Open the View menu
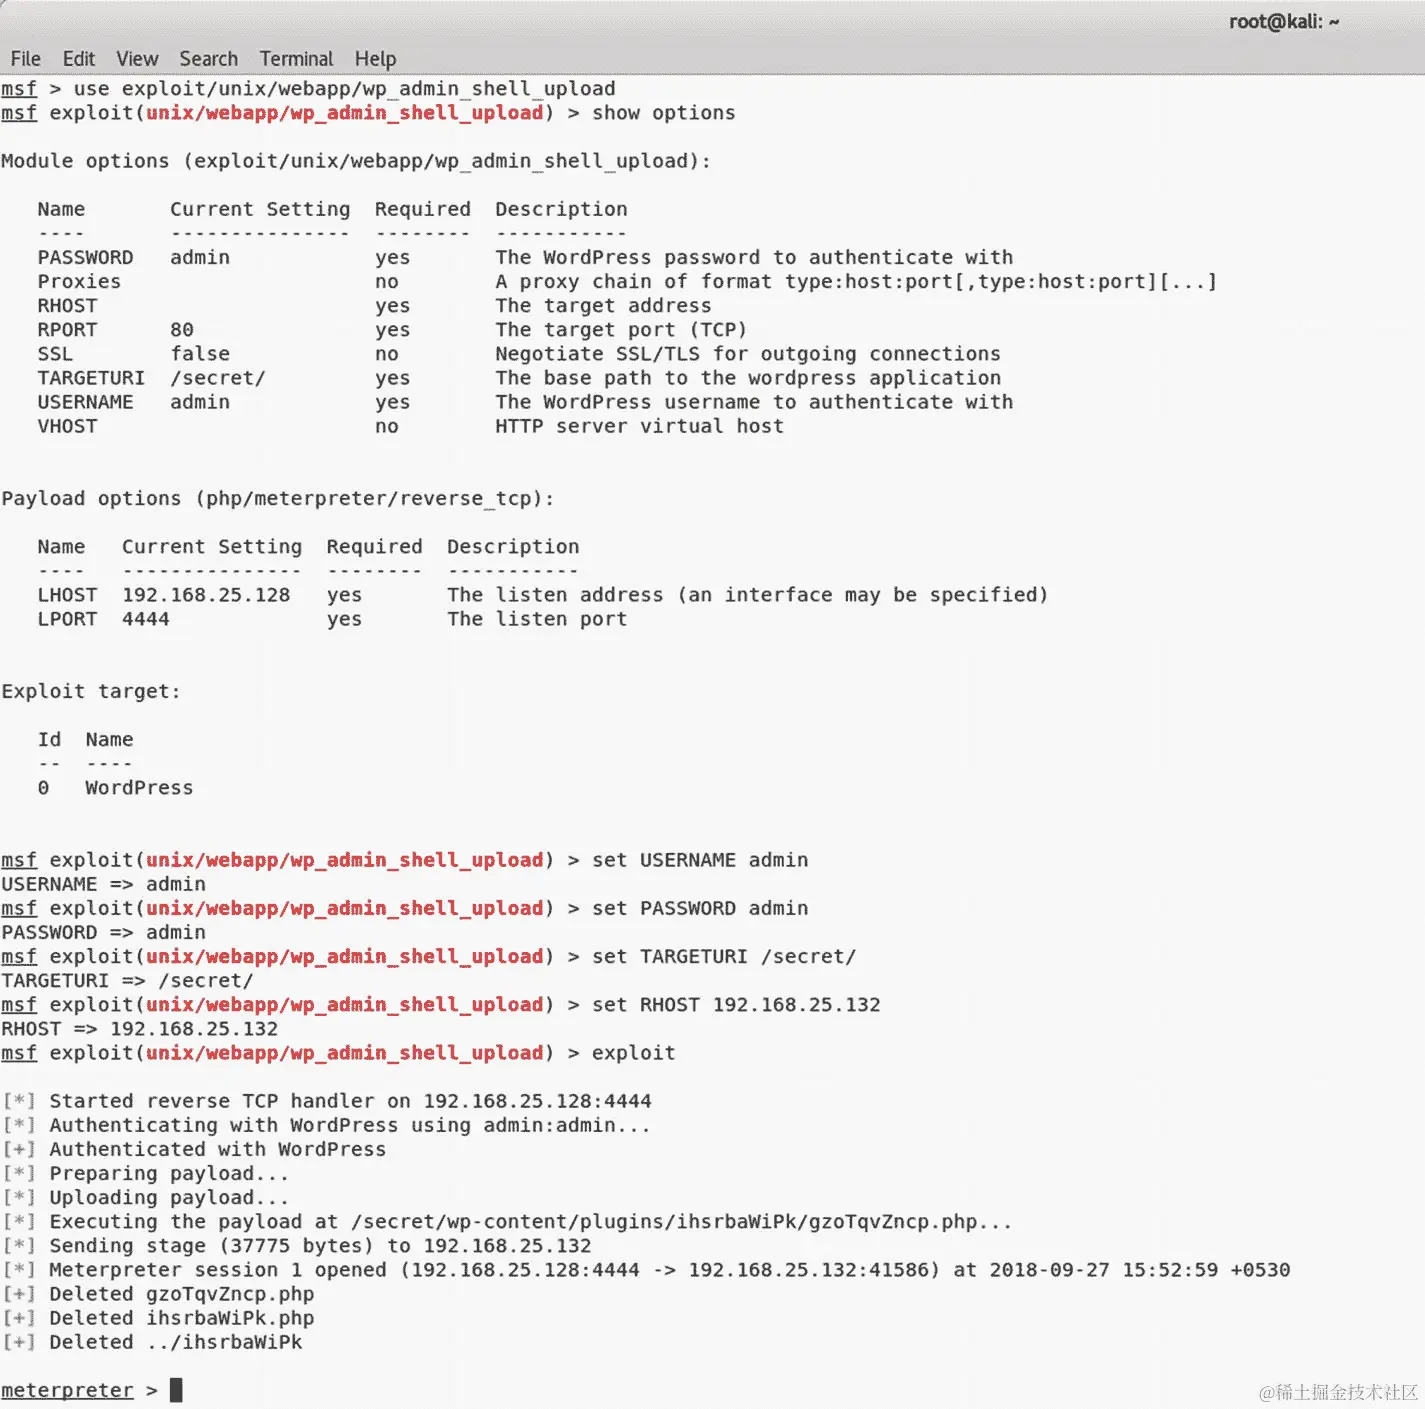The height and width of the screenshot is (1409, 1425). pos(137,59)
